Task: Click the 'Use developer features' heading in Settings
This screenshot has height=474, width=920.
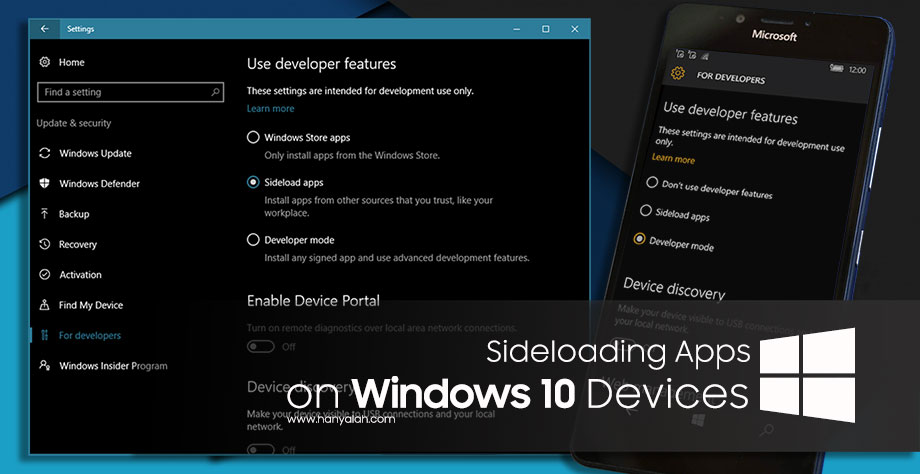Action: pos(322,64)
